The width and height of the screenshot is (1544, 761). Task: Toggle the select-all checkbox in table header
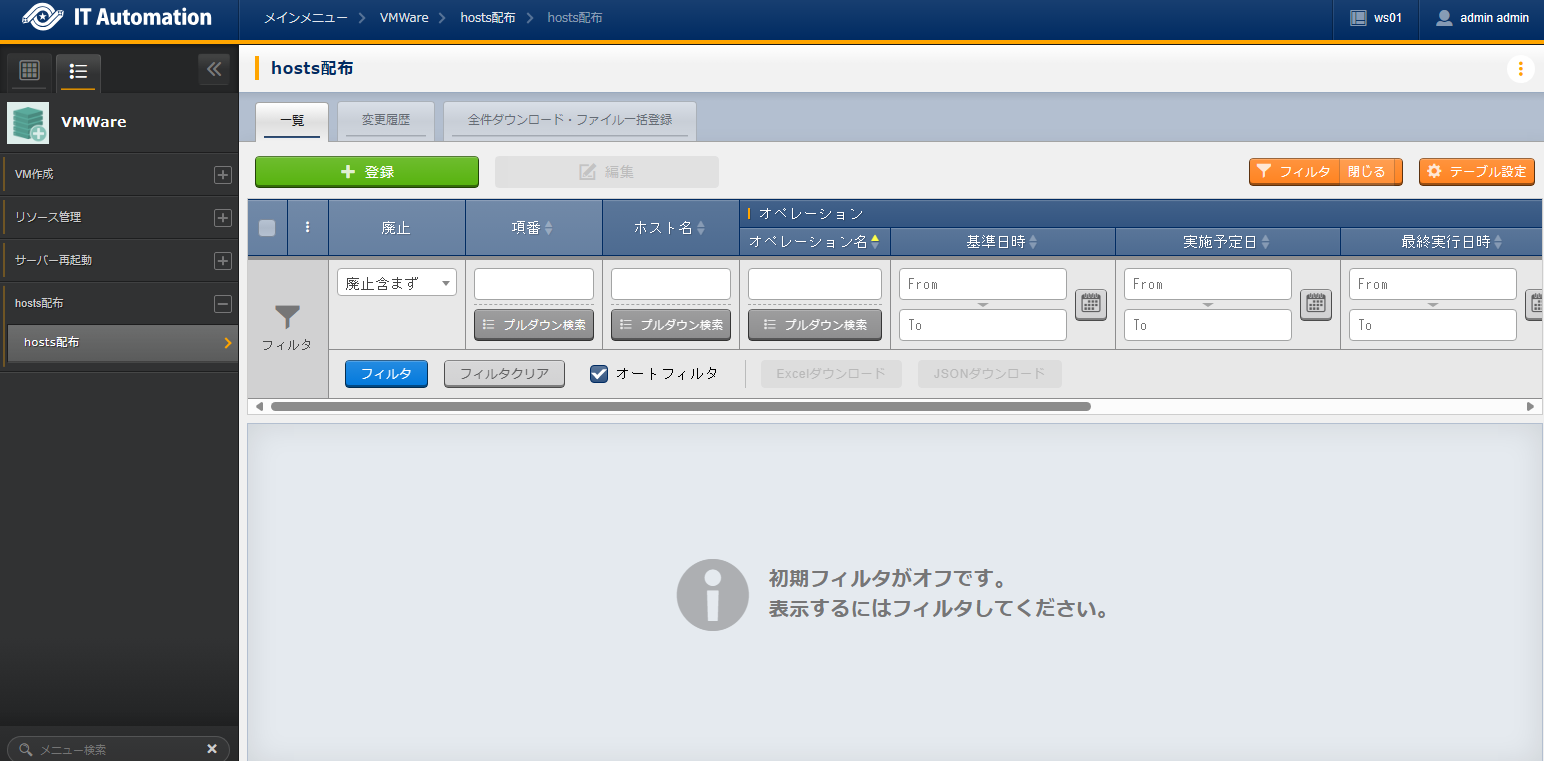pyautogui.click(x=267, y=227)
